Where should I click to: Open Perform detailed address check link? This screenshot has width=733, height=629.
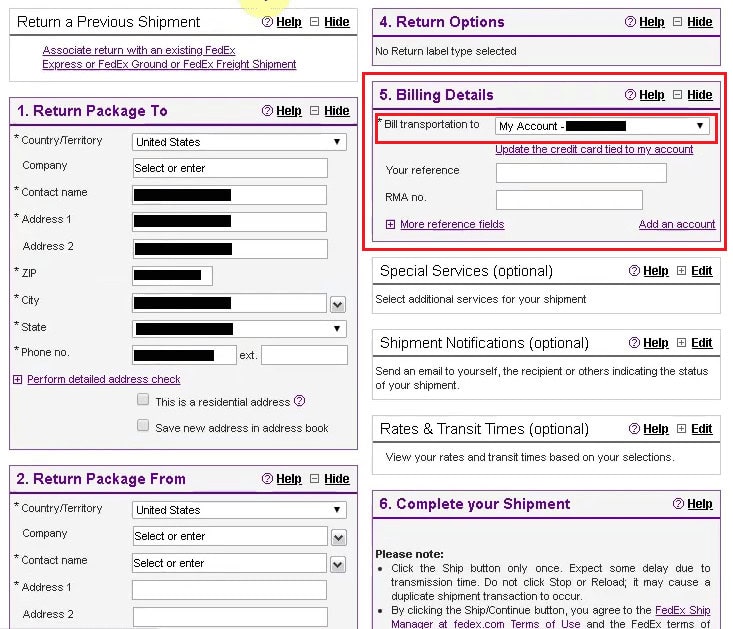pos(104,379)
